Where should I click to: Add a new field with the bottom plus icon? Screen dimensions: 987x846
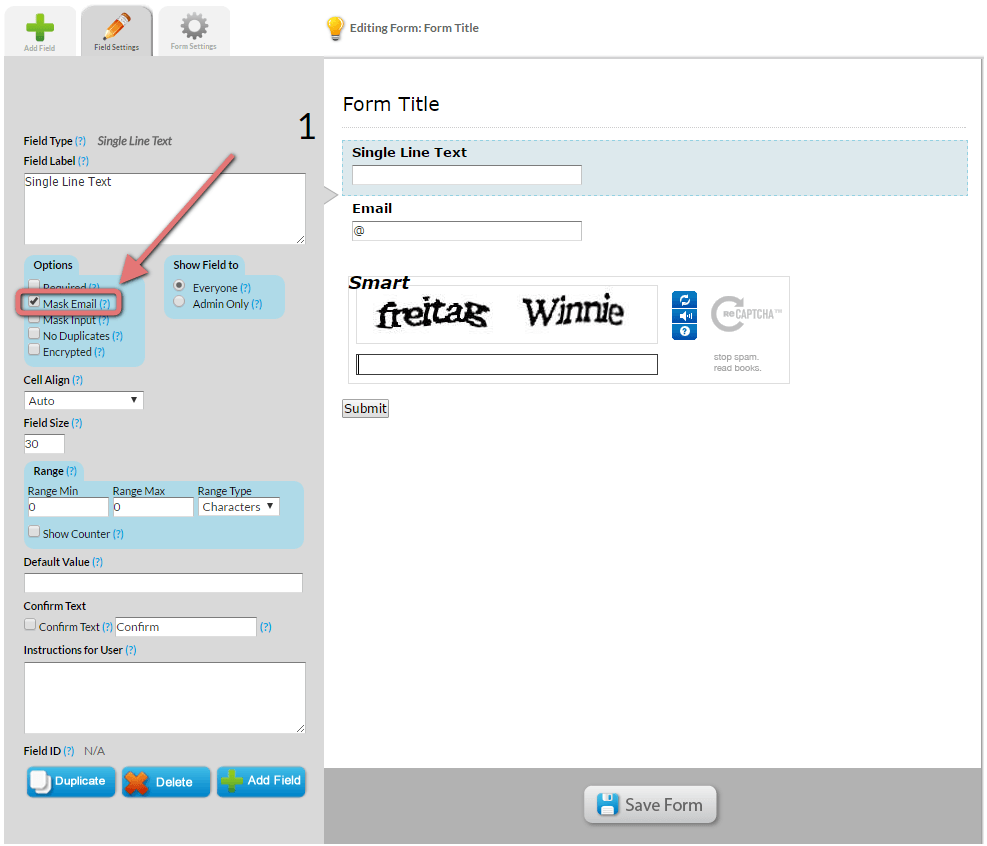tap(232, 781)
